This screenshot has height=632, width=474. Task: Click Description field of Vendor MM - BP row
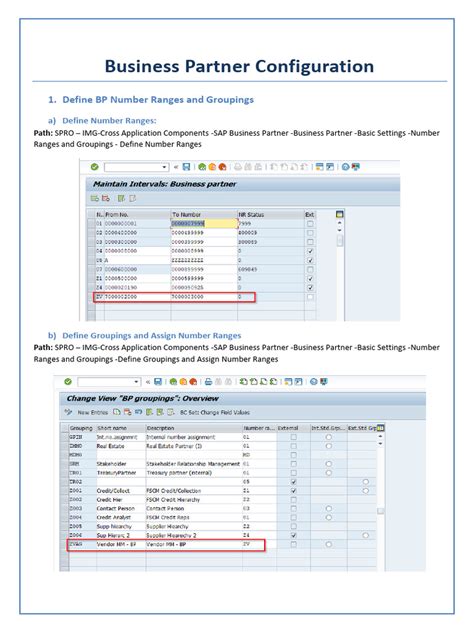[x=193, y=545]
